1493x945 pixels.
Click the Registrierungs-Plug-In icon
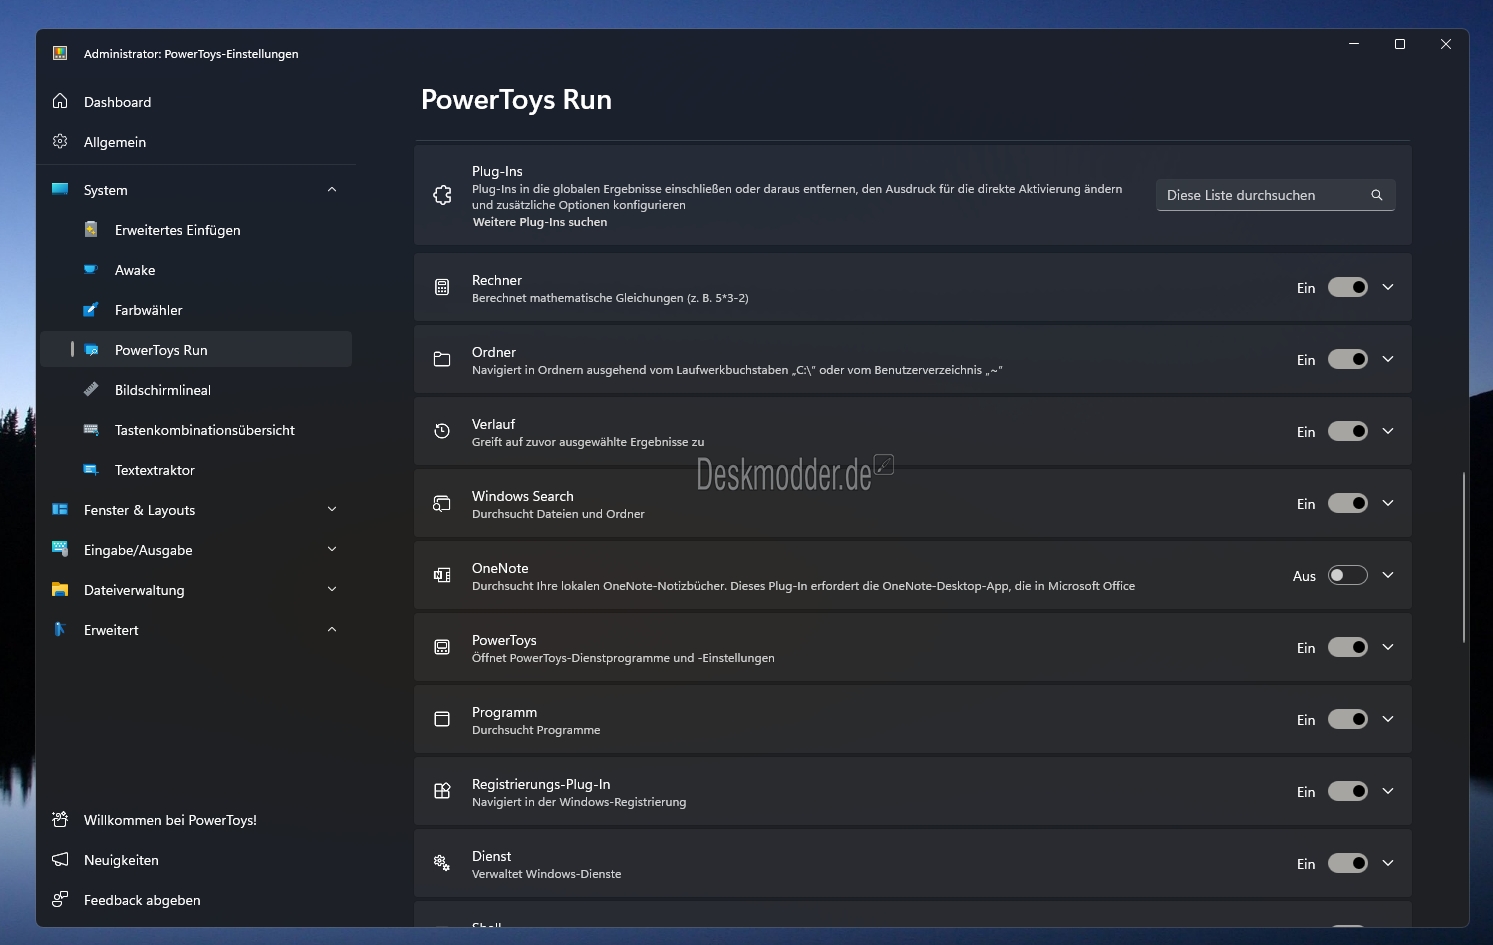pos(442,791)
